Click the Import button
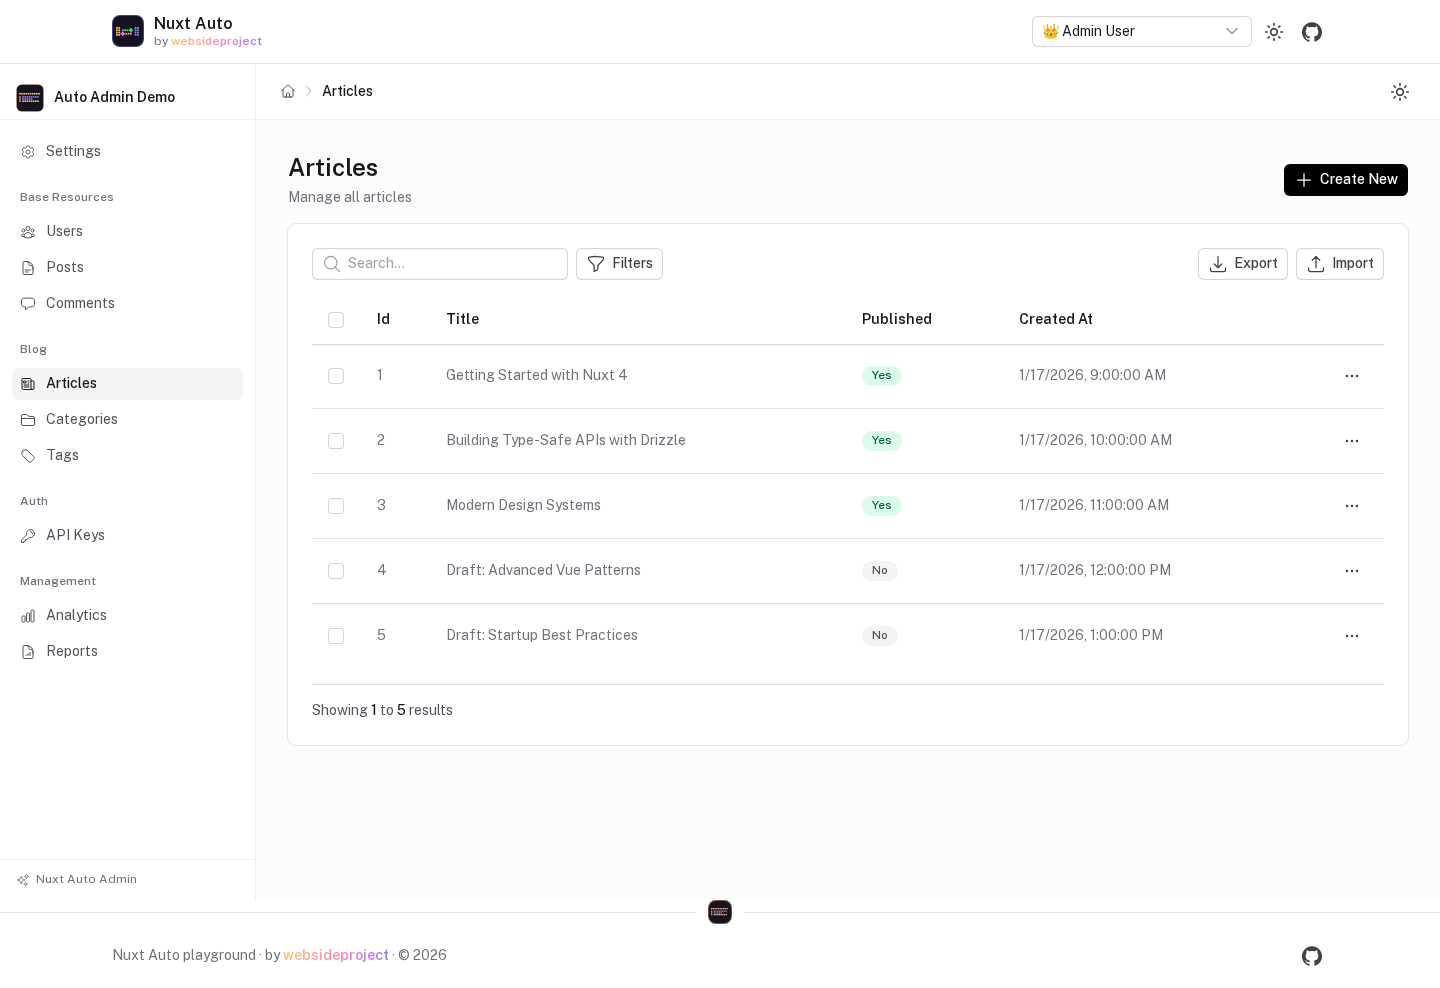 [x=1340, y=264]
